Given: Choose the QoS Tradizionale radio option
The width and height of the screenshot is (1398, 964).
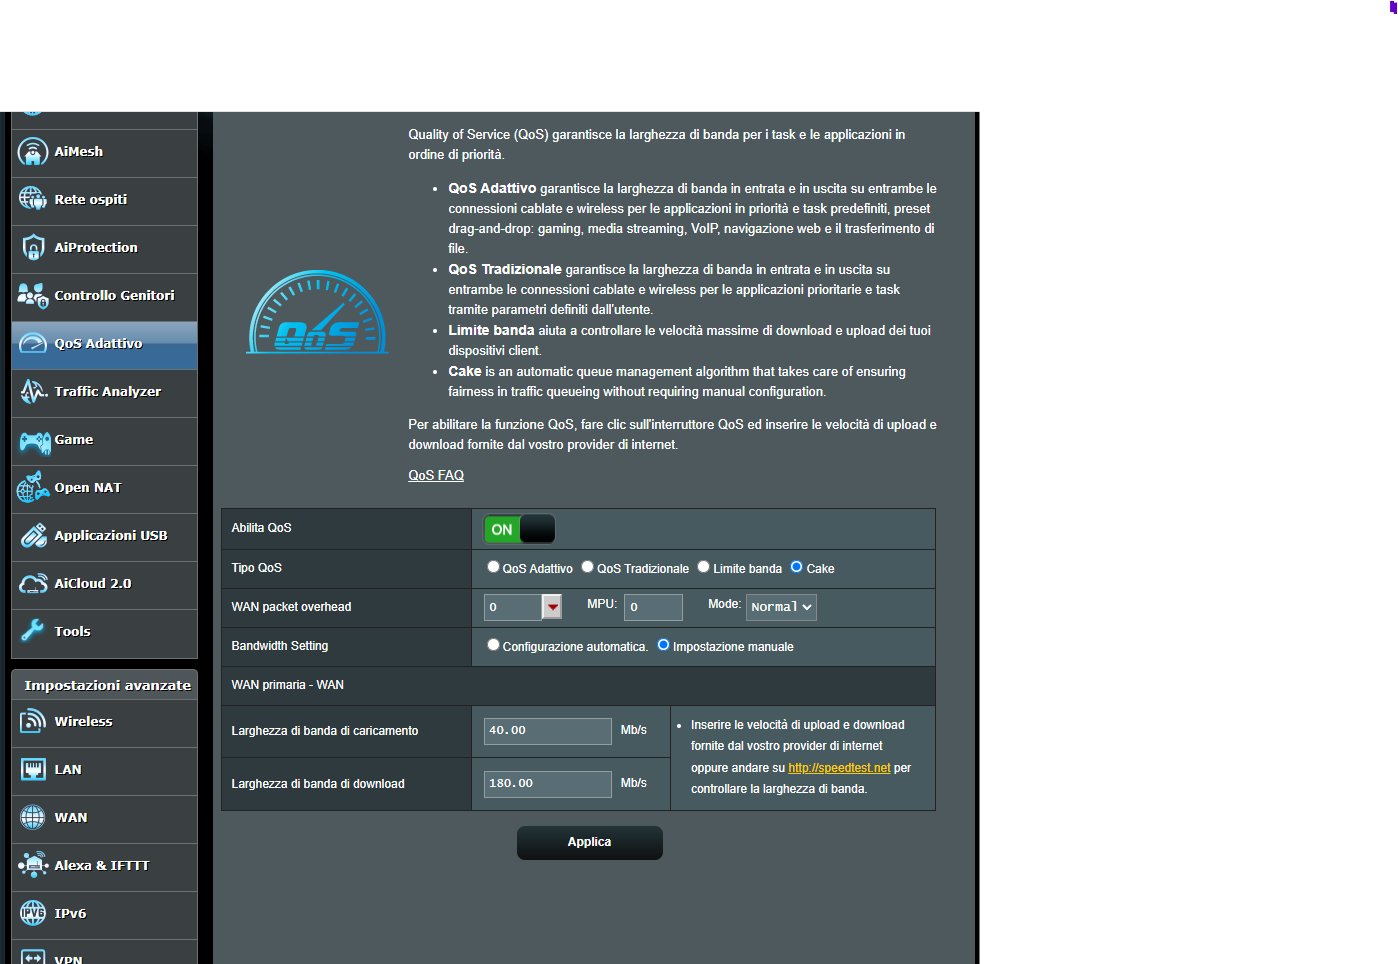Looking at the screenshot, I should click(588, 567).
